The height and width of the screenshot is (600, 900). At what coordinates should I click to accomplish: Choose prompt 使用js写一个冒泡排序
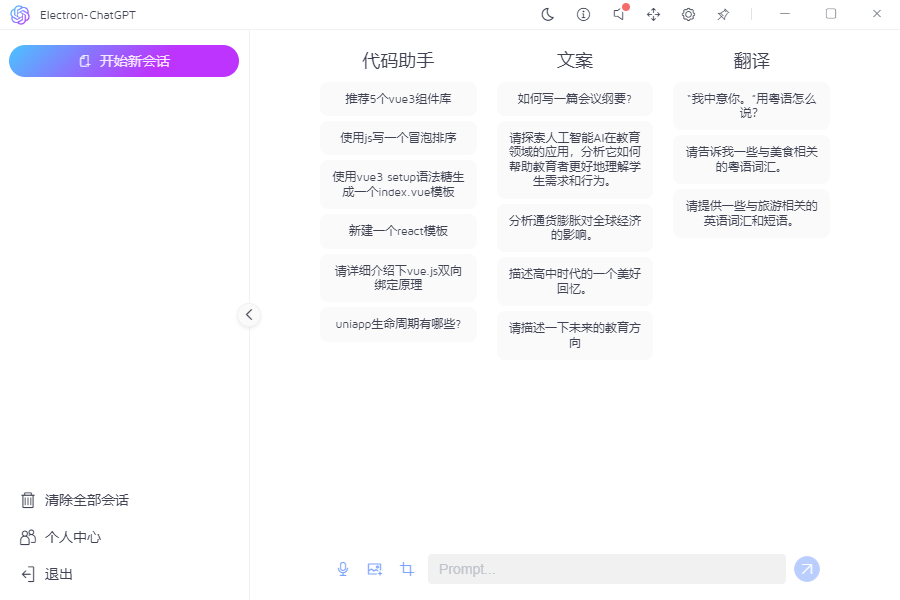(398, 138)
